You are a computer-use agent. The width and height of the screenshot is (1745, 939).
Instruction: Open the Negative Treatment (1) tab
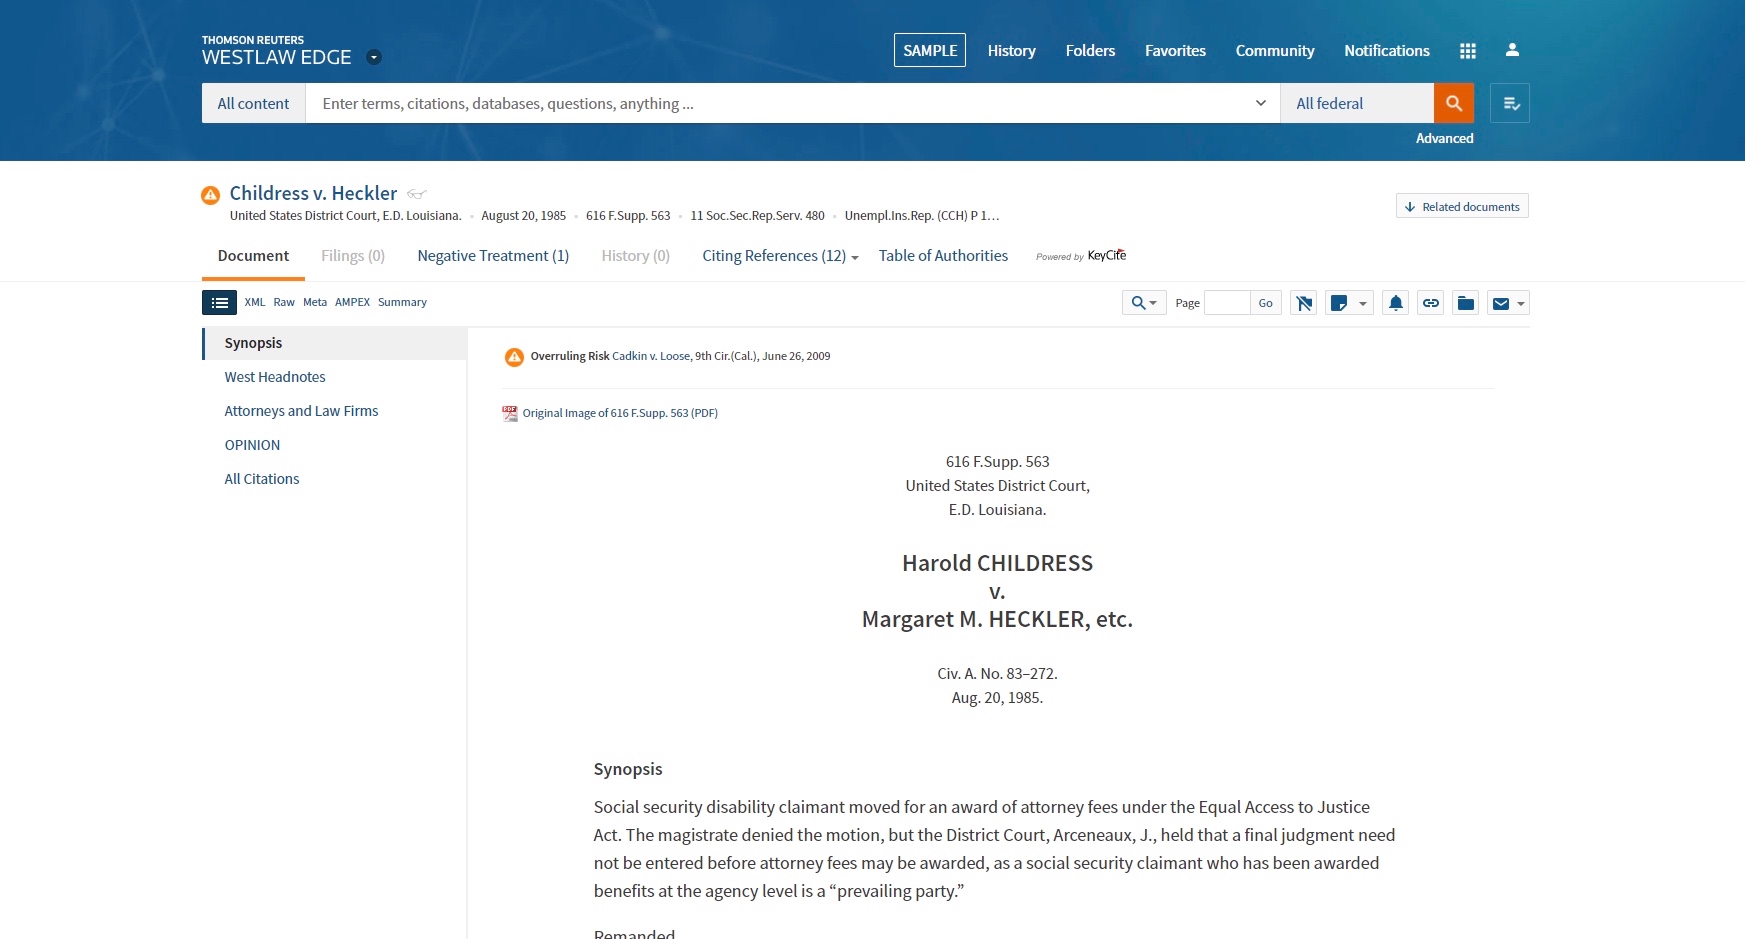493,256
